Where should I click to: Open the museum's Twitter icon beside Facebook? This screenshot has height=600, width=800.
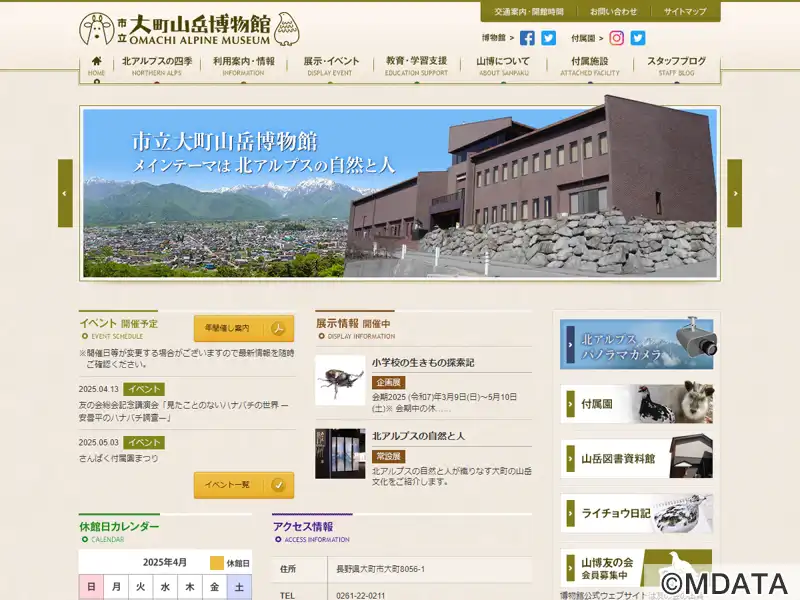tap(548, 38)
